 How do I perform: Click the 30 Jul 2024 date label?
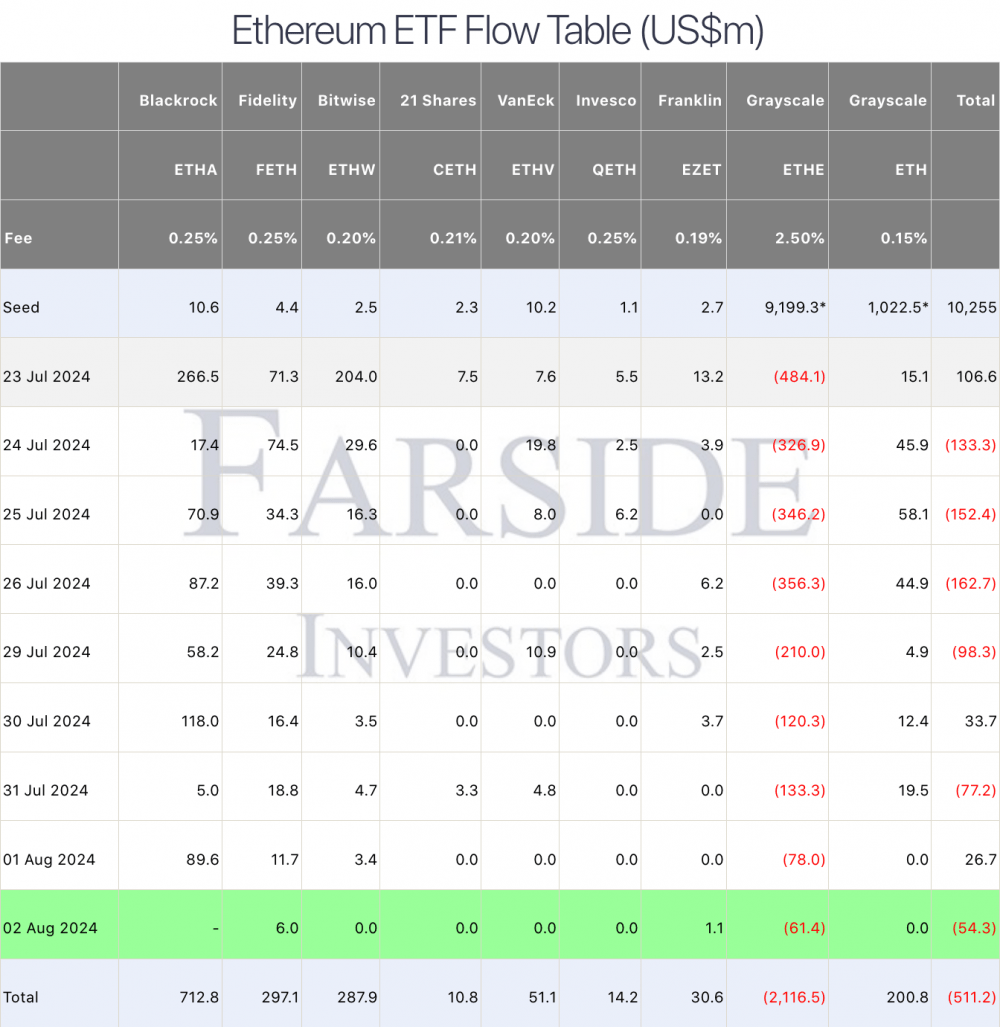click(46, 722)
